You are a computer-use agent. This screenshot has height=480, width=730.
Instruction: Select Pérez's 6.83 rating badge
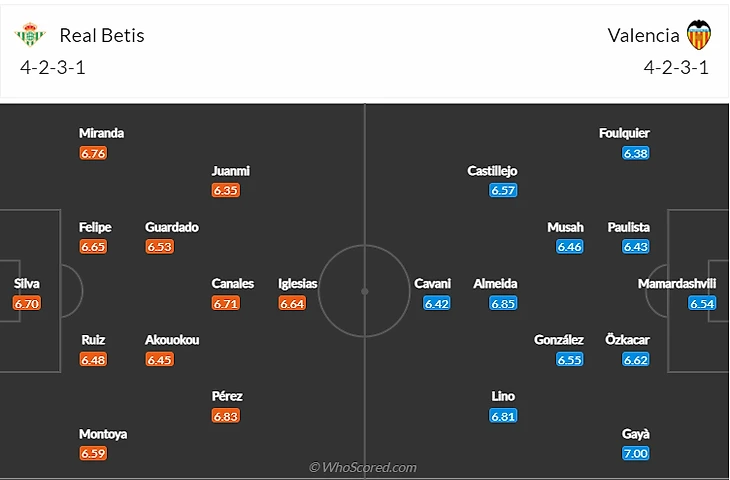226,416
